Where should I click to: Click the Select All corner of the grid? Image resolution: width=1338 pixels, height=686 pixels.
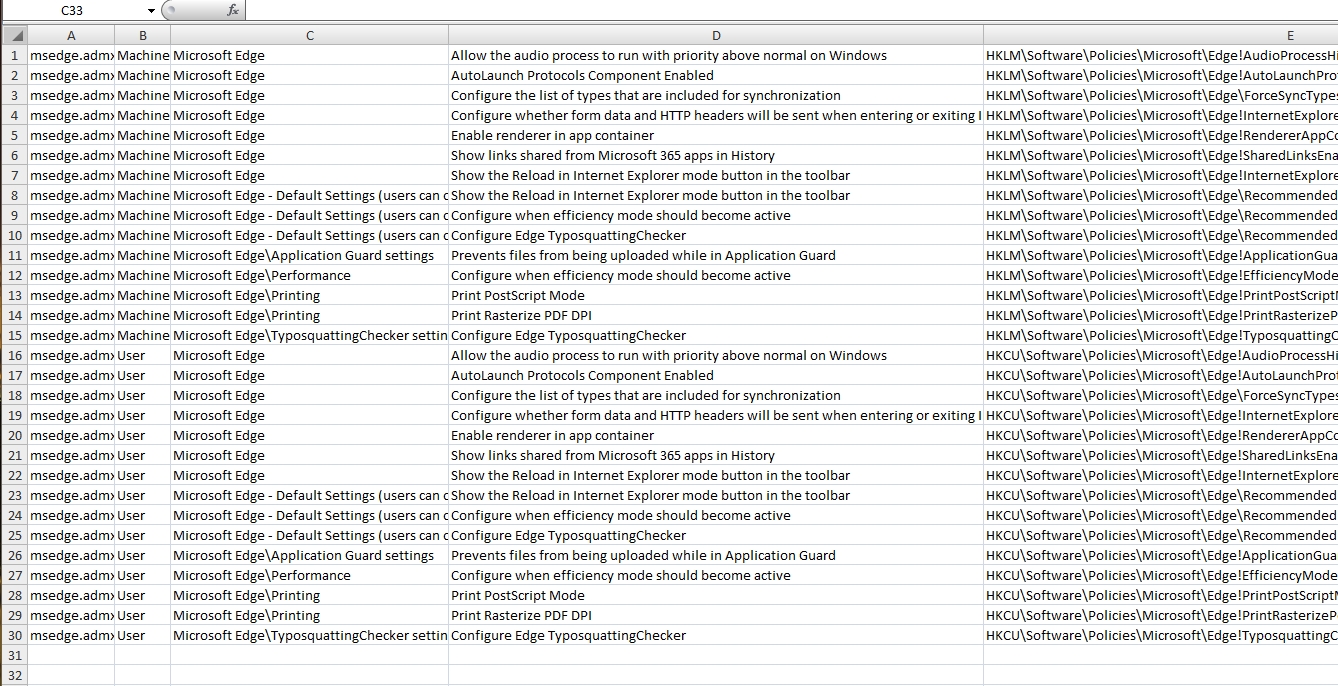[14, 35]
